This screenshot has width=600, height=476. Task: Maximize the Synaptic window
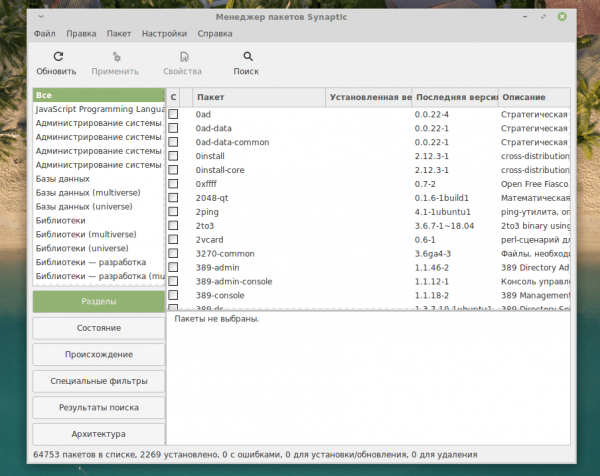(543, 17)
